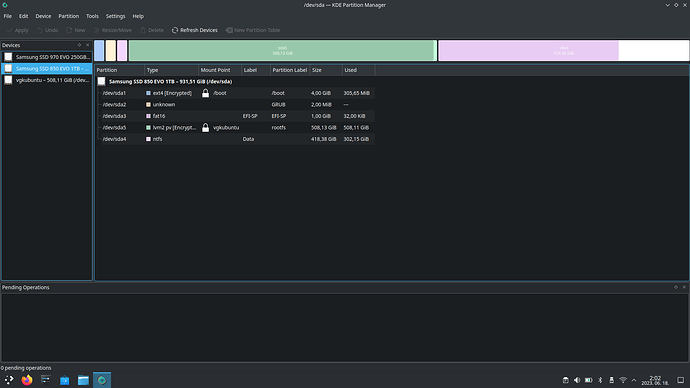Open the Partition menu
Viewport: 690px width, 388px height.
[69, 16]
